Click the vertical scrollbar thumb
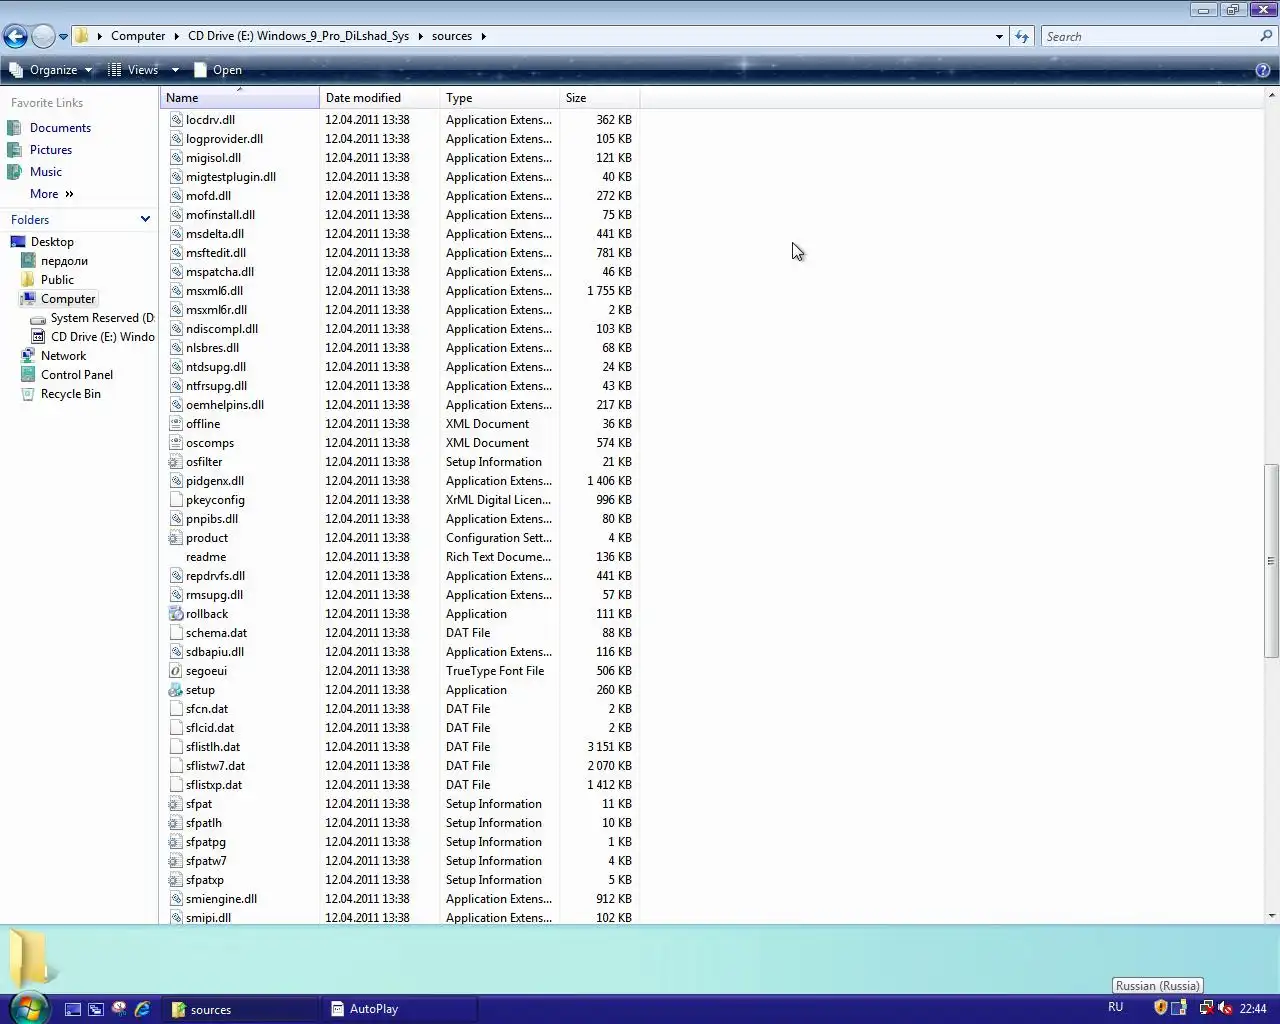Screen dimensions: 1280x1024 coord(1271,560)
